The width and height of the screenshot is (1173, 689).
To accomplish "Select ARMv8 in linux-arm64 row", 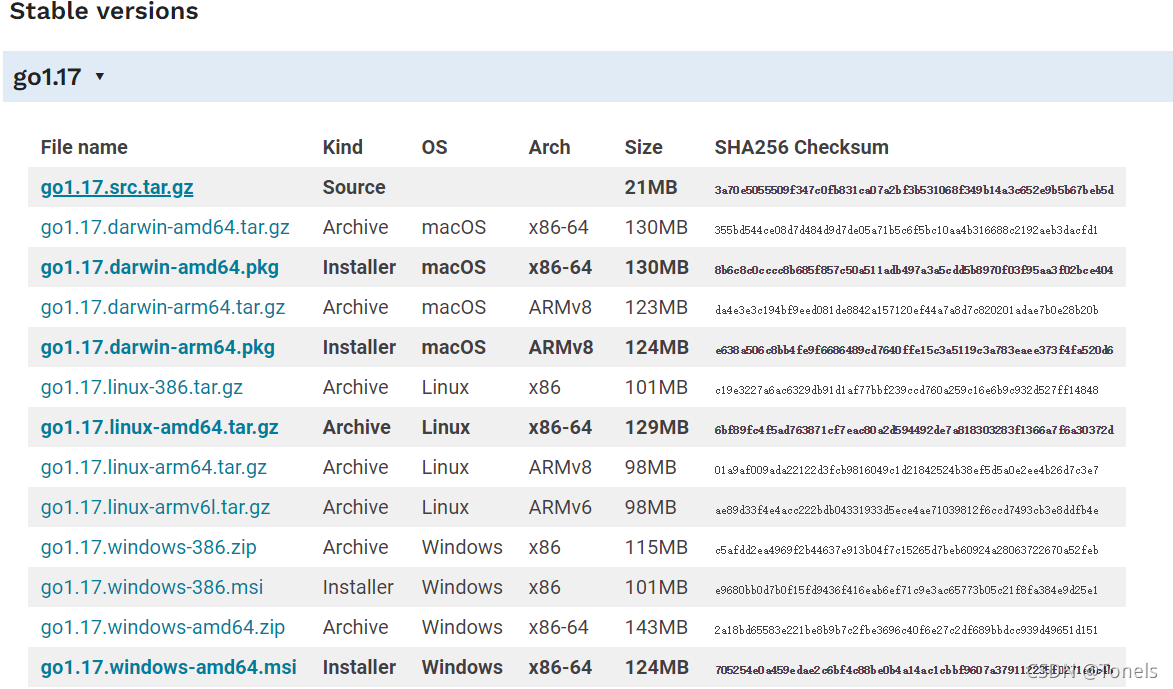I will click(x=560, y=468).
